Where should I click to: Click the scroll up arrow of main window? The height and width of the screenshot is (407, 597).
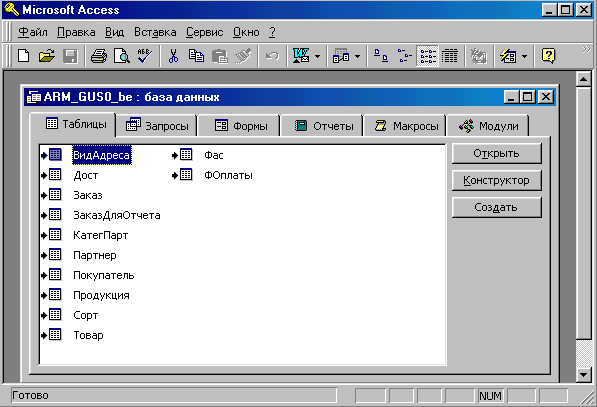[x=583, y=79]
